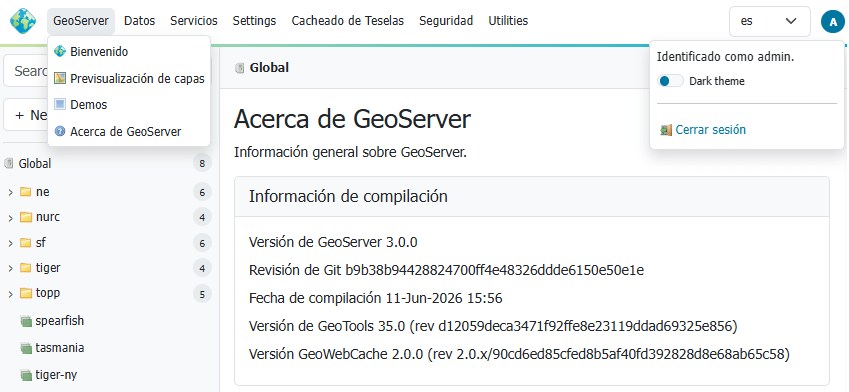Expand the topp workspace
The image size is (849, 392).
pyautogui.click(x=10, y=294)
